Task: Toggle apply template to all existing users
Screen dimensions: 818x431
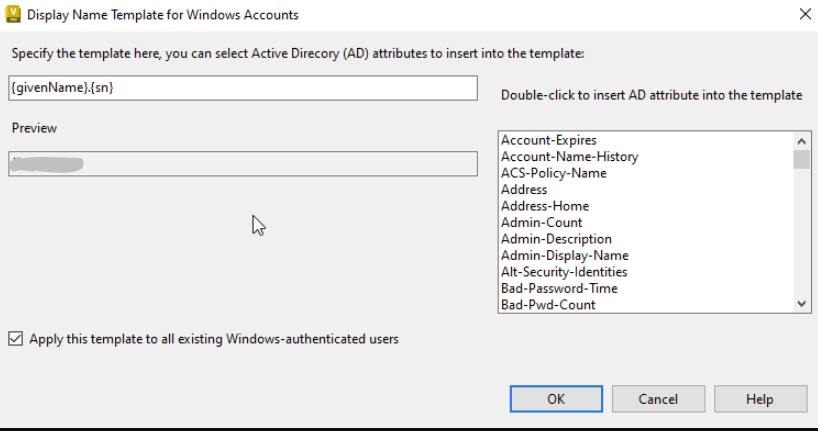Action: tap(15, 339)
